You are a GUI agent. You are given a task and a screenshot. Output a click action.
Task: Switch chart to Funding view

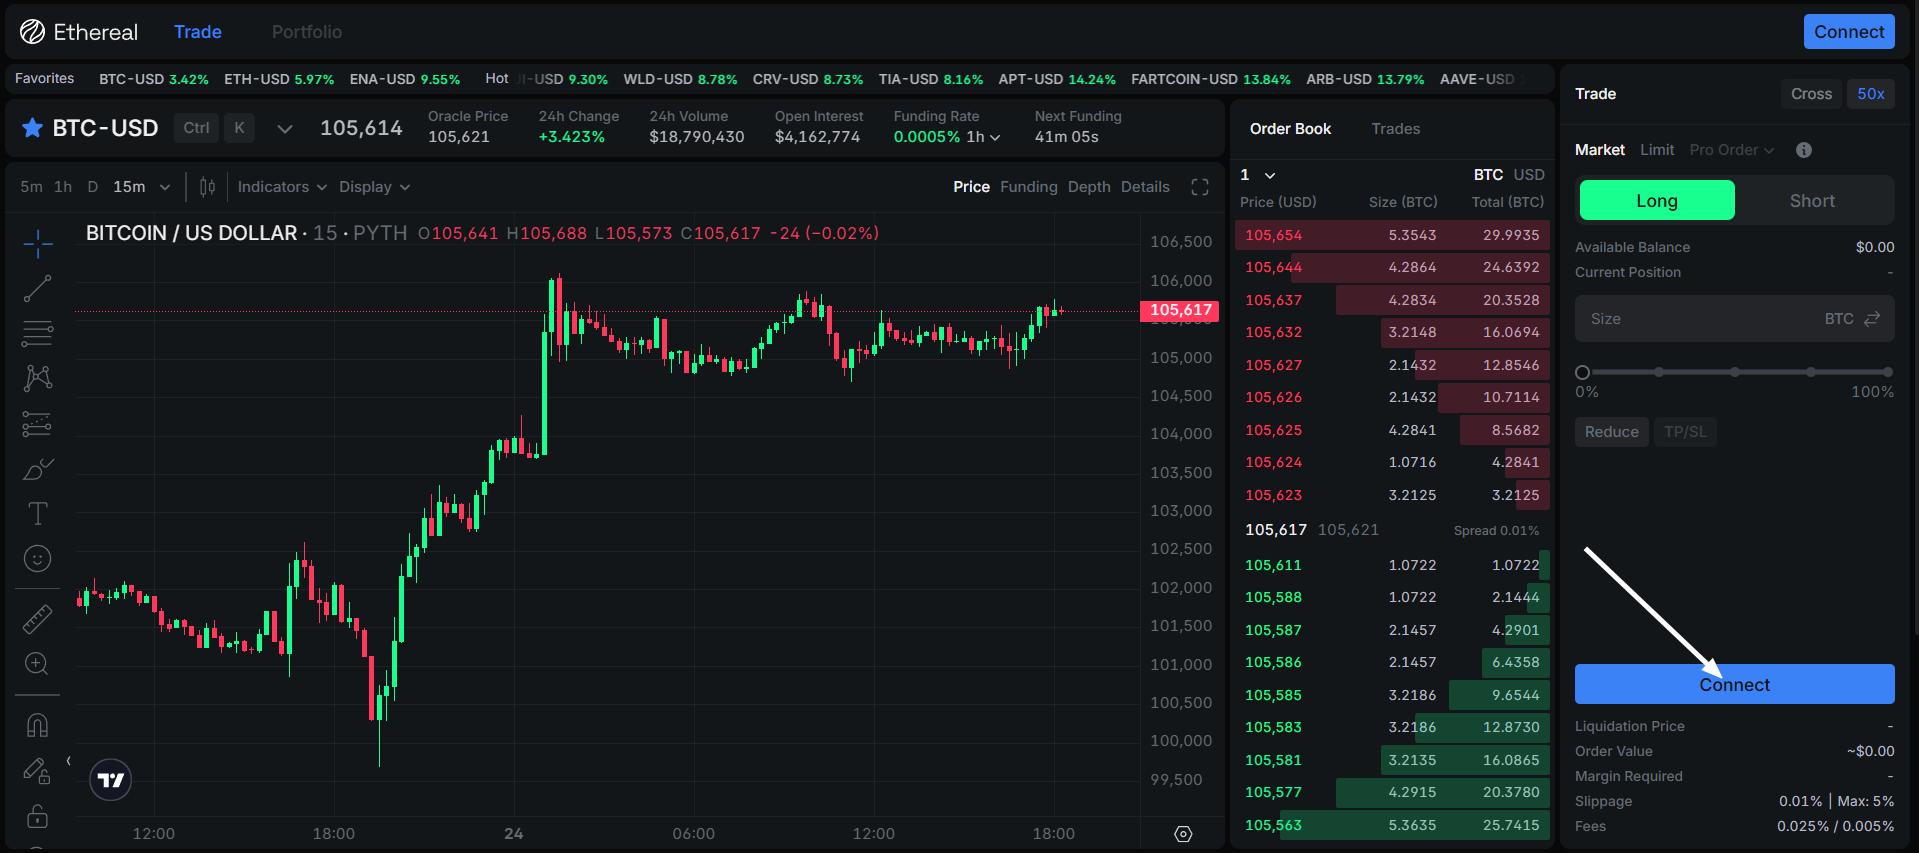[x=1029, y=187]
